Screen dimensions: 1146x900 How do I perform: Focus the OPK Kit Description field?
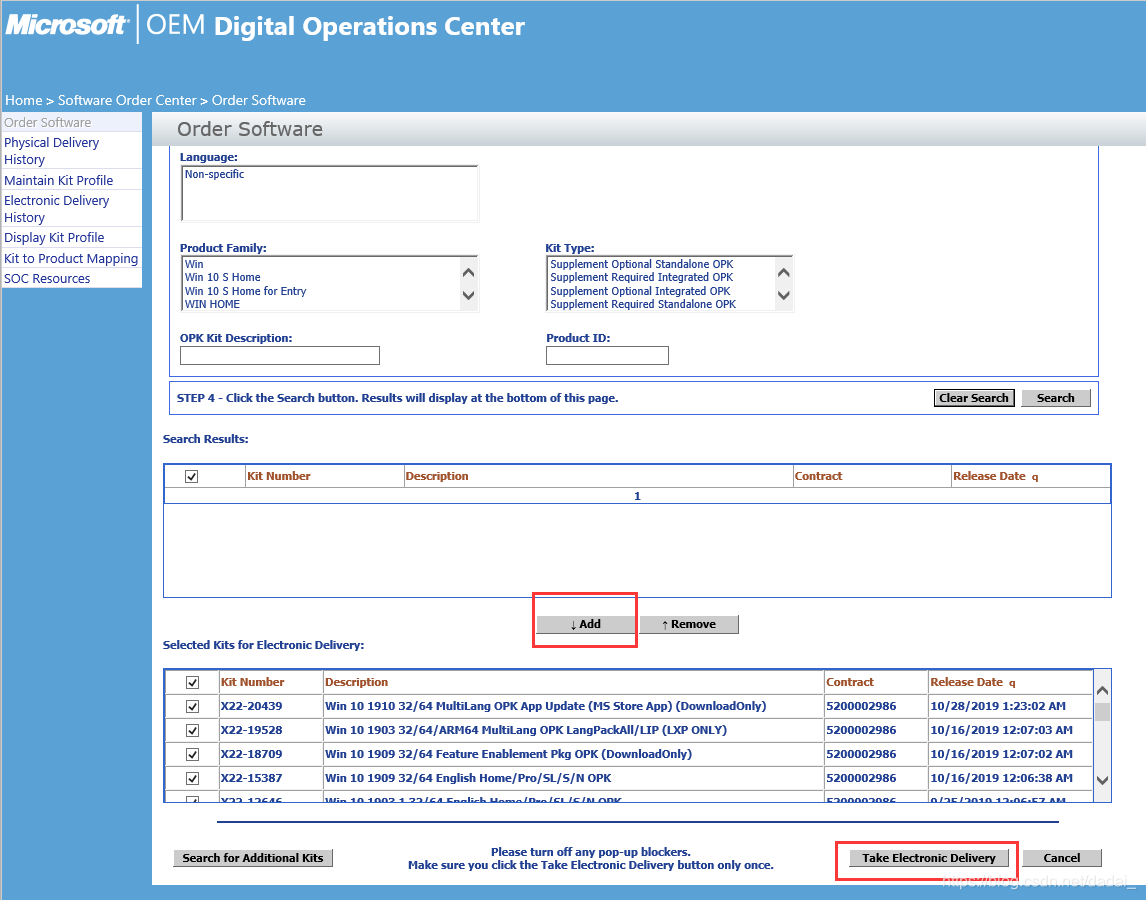(280, 355)
